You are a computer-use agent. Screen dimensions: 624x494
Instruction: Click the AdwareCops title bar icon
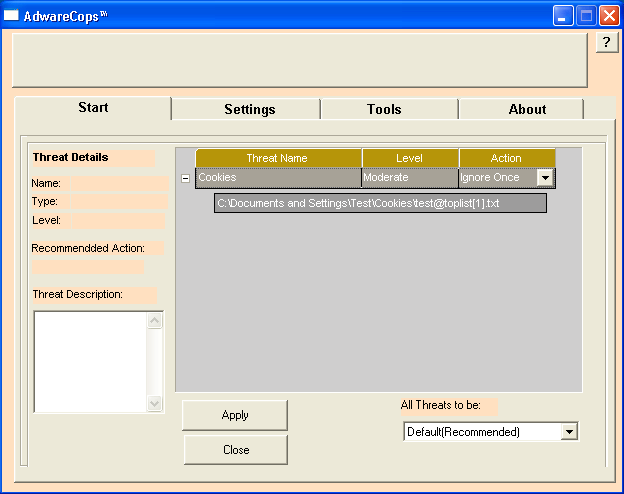point(11,16)
